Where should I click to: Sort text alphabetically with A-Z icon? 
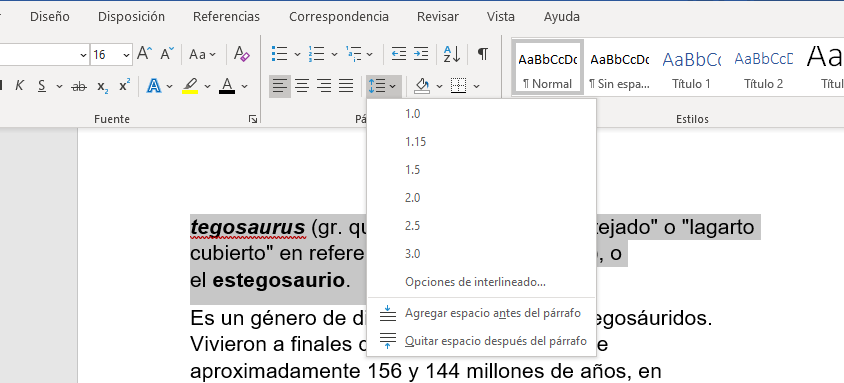[x=452, y=54]
